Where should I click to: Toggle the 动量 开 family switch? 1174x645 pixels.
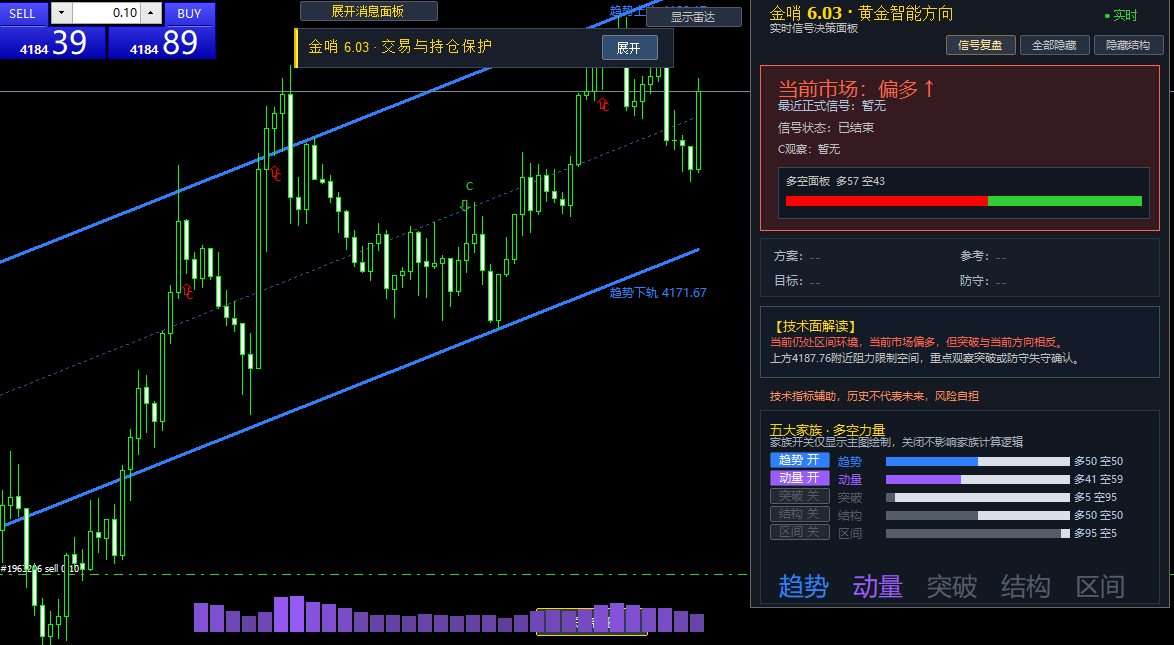(x=800, y=478)
